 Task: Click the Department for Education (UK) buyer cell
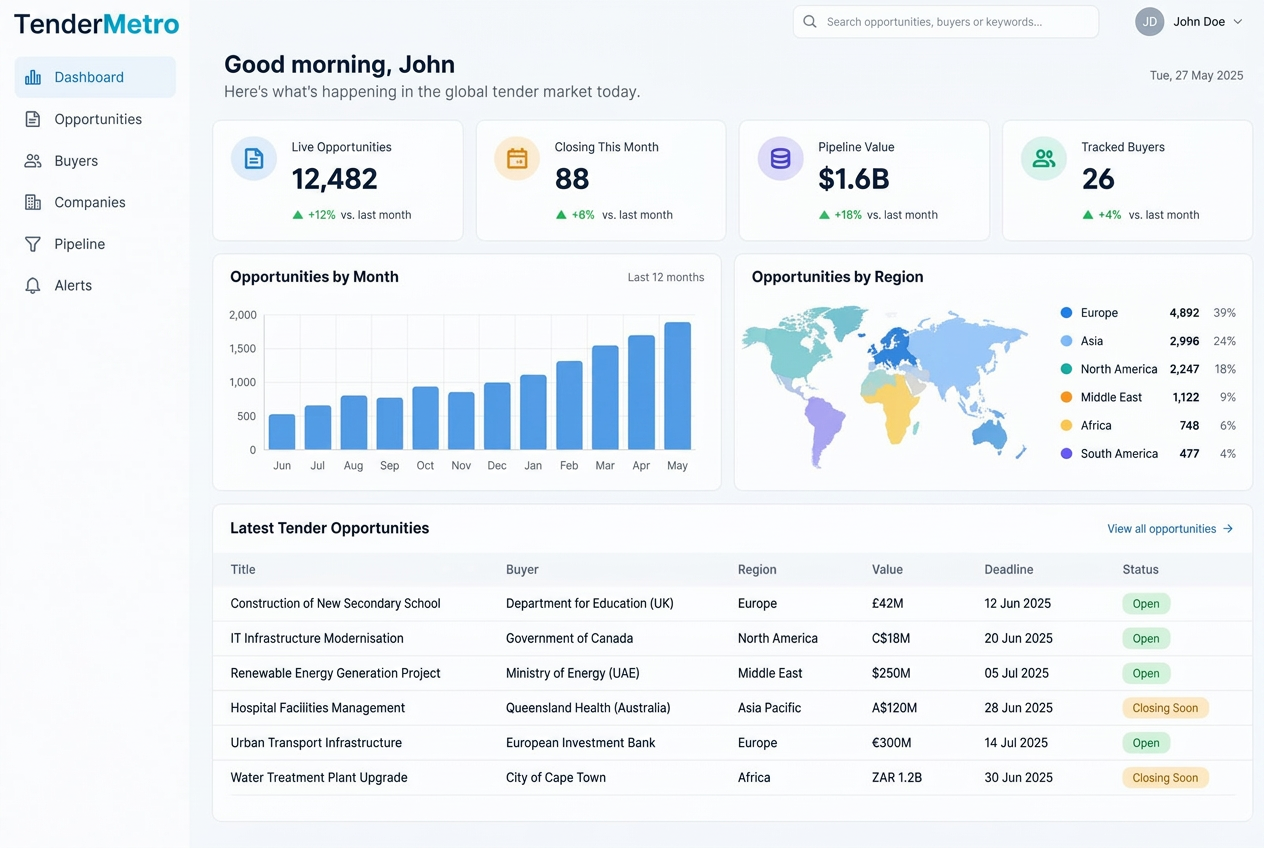pyautogui.click(x=590, y=604)
